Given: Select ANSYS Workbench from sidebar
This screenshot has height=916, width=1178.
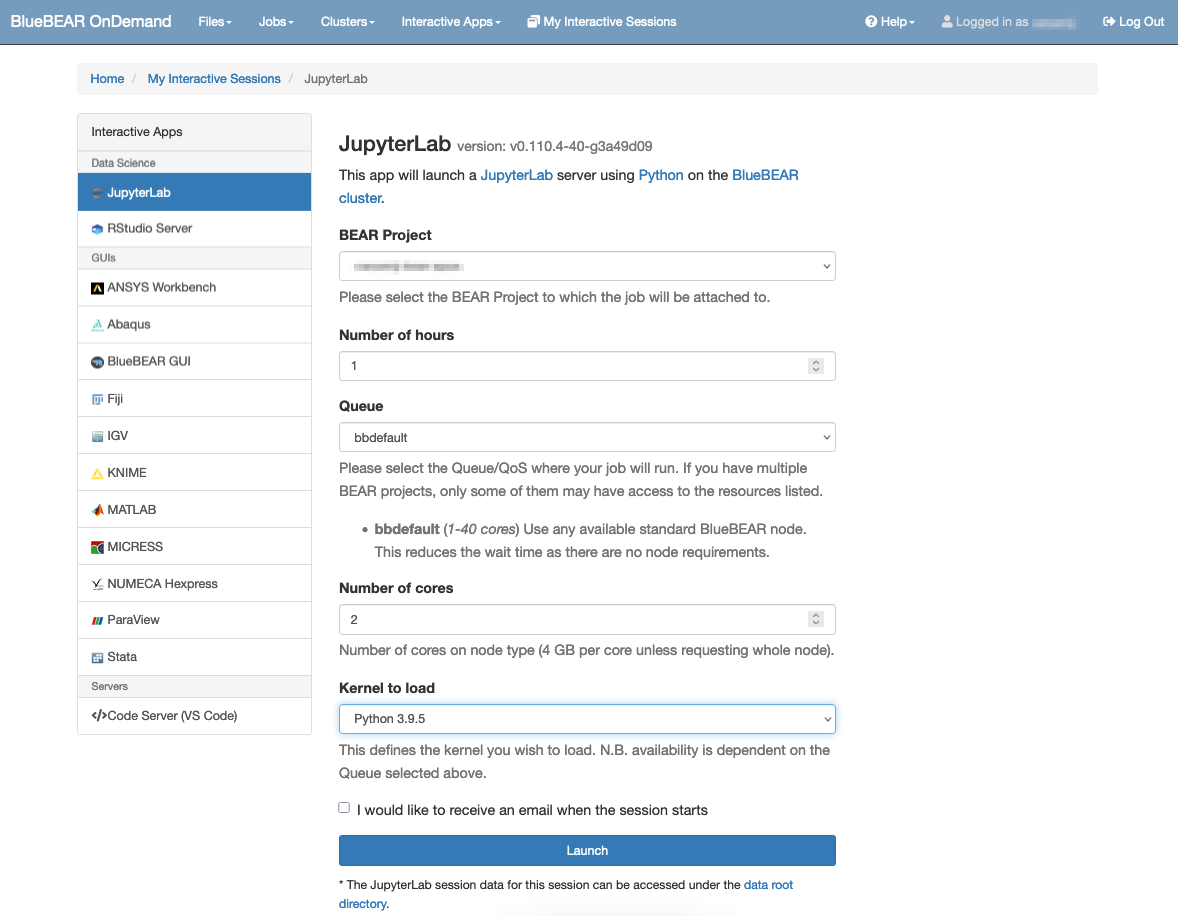Looking at the screenshot, I should click(195, 287).
